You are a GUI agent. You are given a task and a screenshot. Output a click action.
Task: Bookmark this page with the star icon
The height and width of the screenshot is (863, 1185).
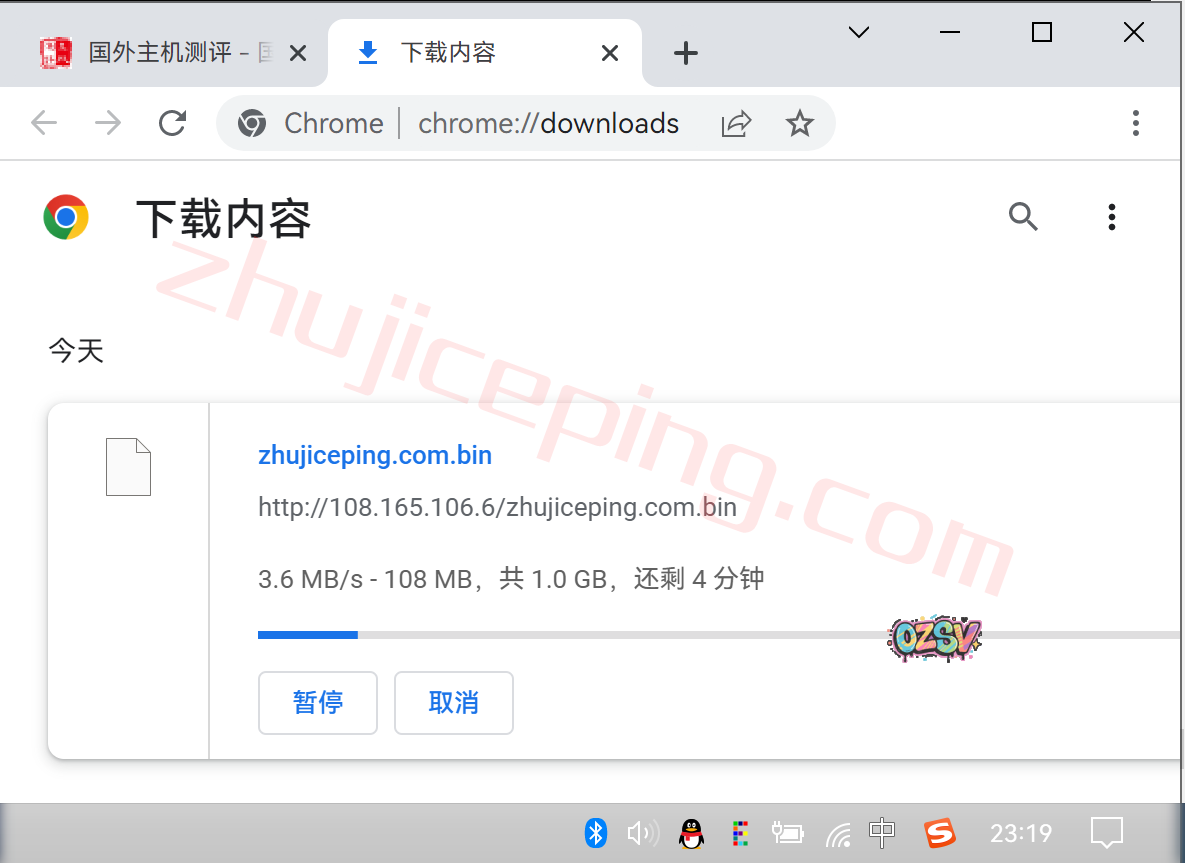coord(799,123)
